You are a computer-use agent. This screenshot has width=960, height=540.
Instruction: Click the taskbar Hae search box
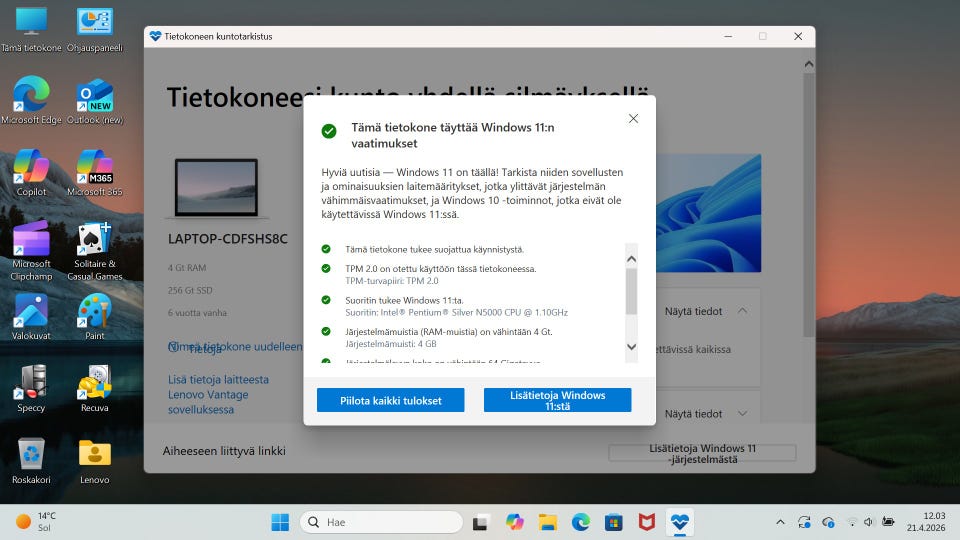pos(381,522)
